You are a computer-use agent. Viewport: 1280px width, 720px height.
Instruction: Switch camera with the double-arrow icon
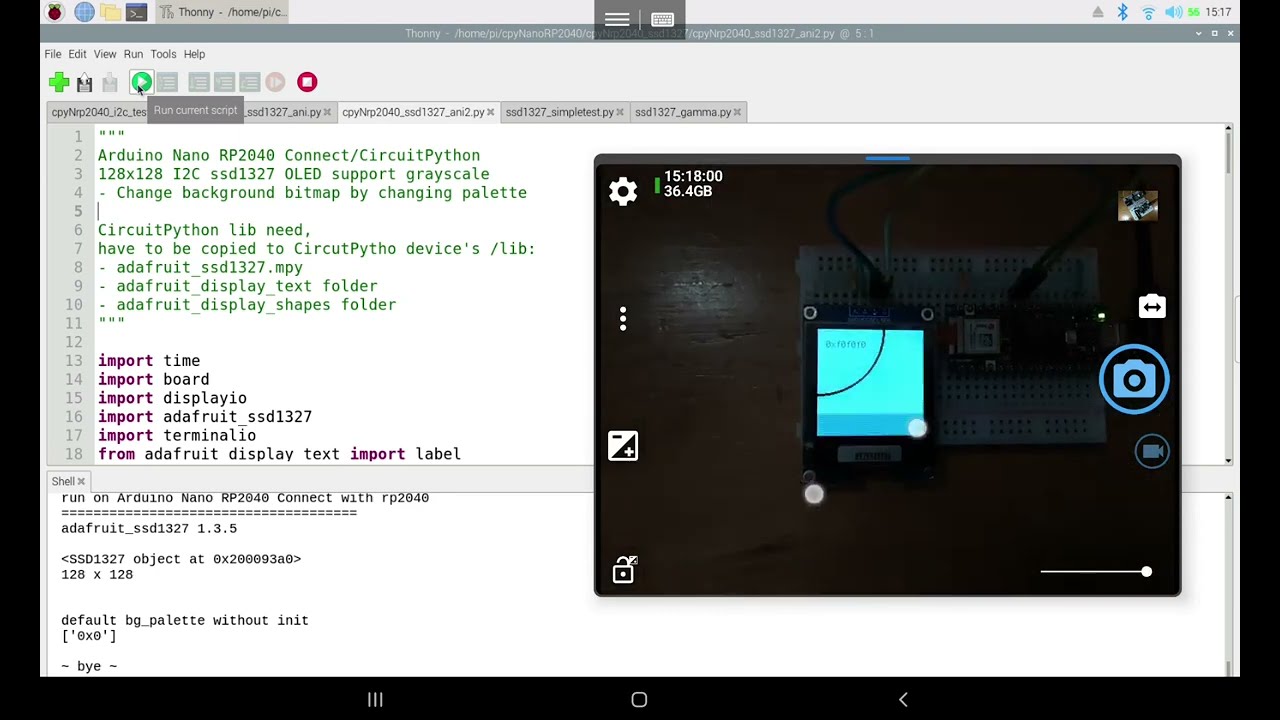(x=1152, y=307)
